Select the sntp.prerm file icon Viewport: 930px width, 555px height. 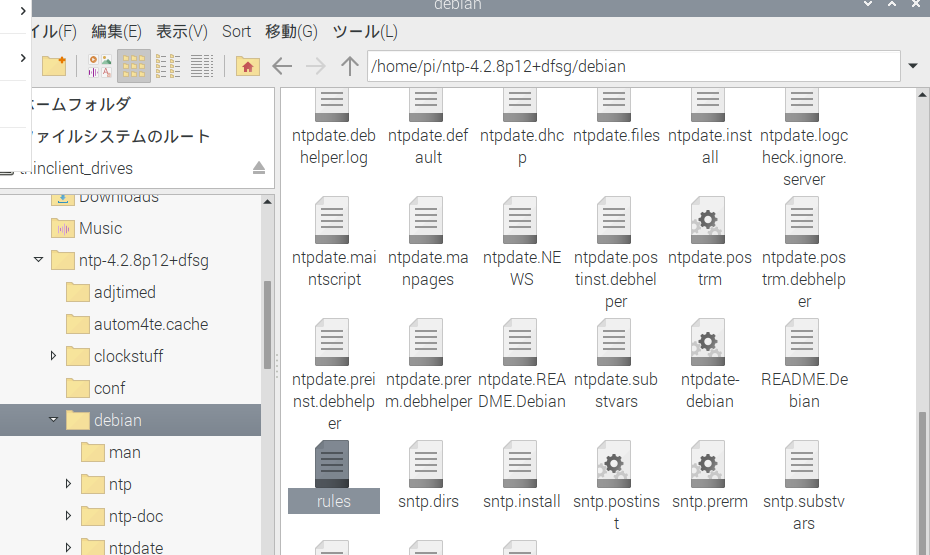pyautogui.click(x=708, y=464)
